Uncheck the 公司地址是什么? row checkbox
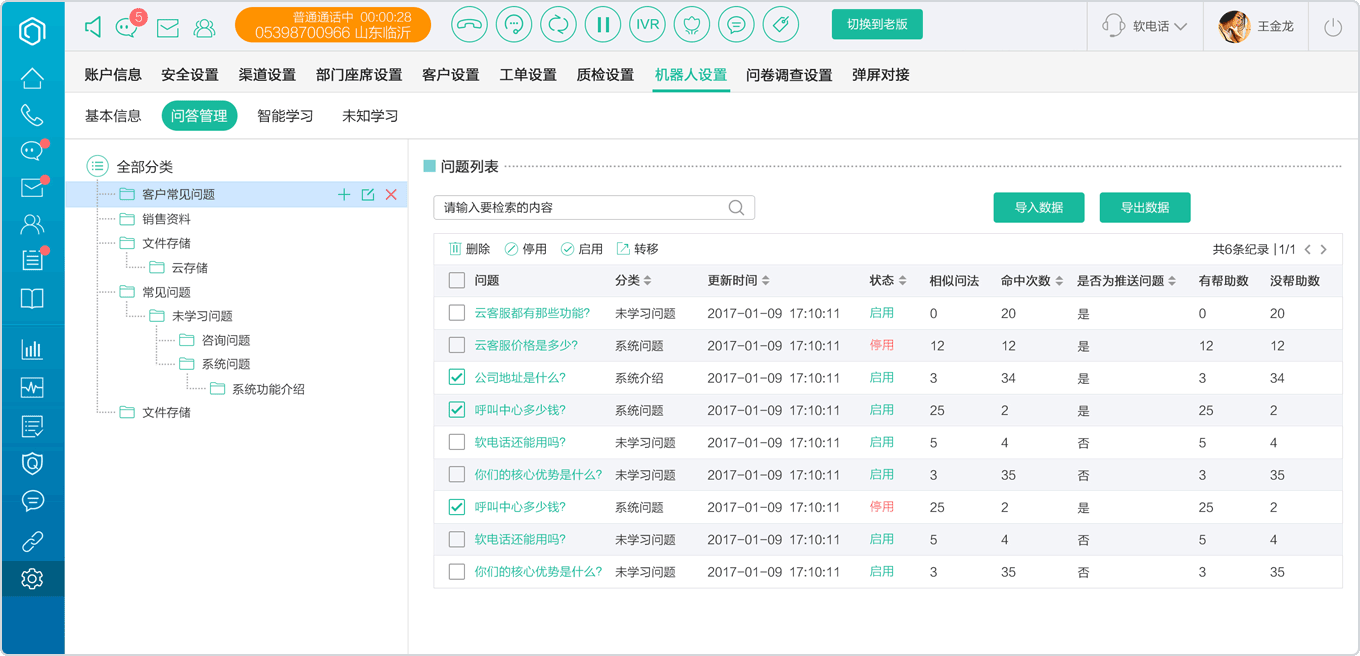 (x=457, y=378)
